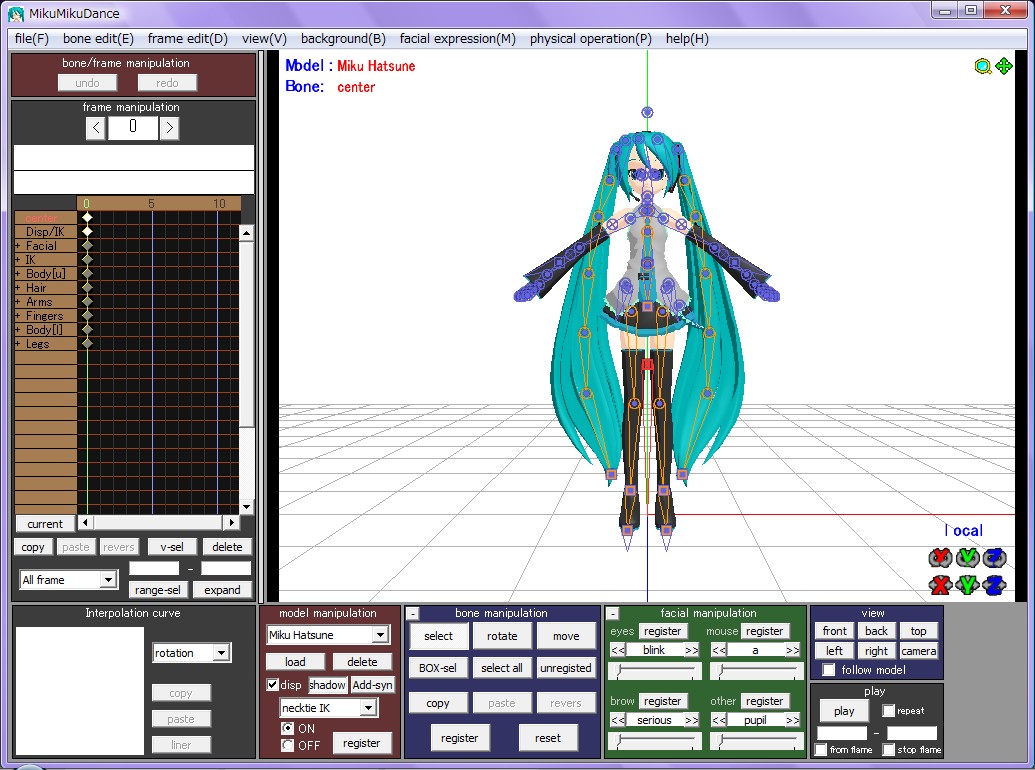Expand the Legs track group
Screen dimensions: 1035x770
(x=18, y=344)
